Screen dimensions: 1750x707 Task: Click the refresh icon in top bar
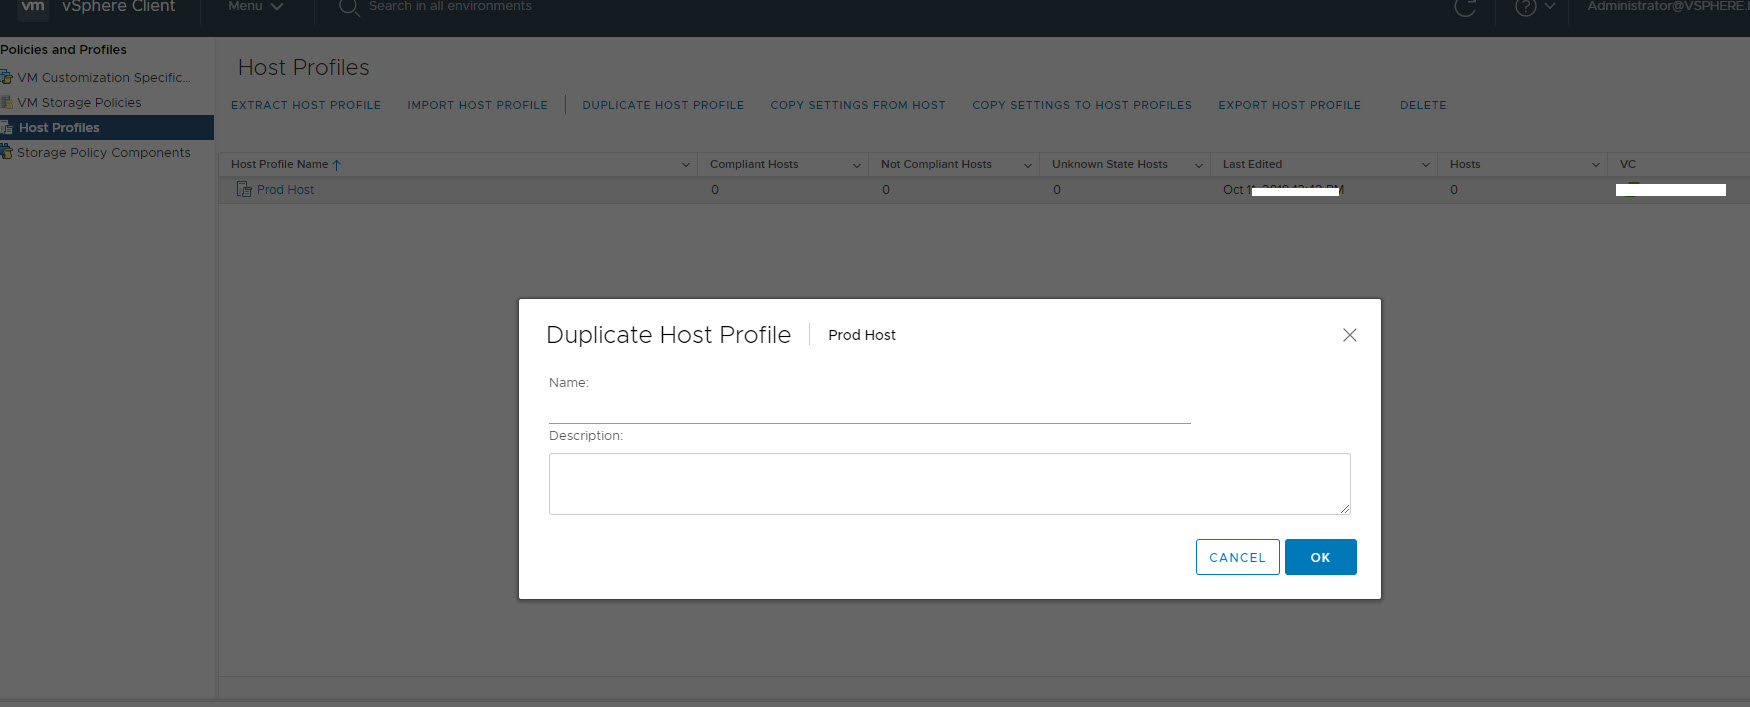(1465, 7)
